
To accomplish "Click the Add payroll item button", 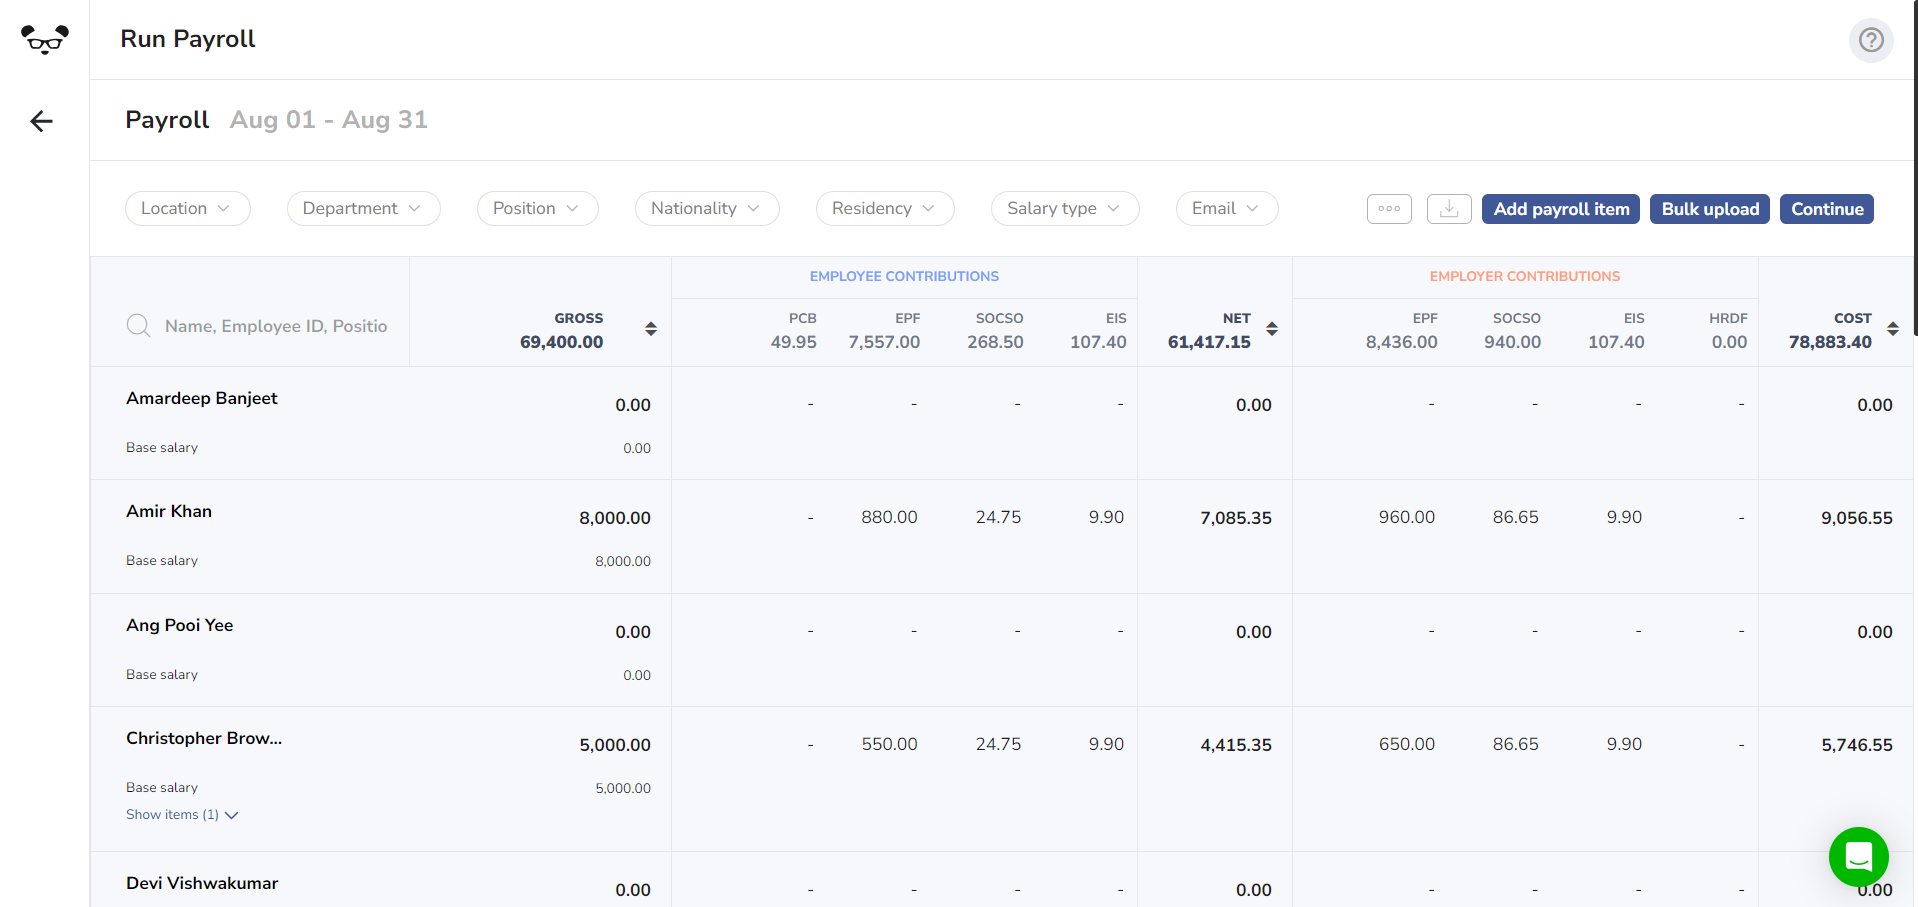I will 1559,209.
